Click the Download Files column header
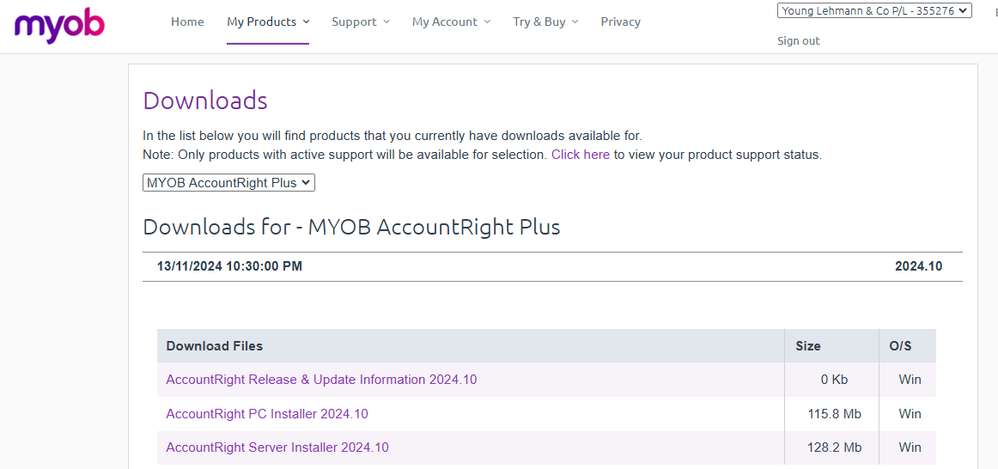 pyautogui.click(x=214, y=346)
